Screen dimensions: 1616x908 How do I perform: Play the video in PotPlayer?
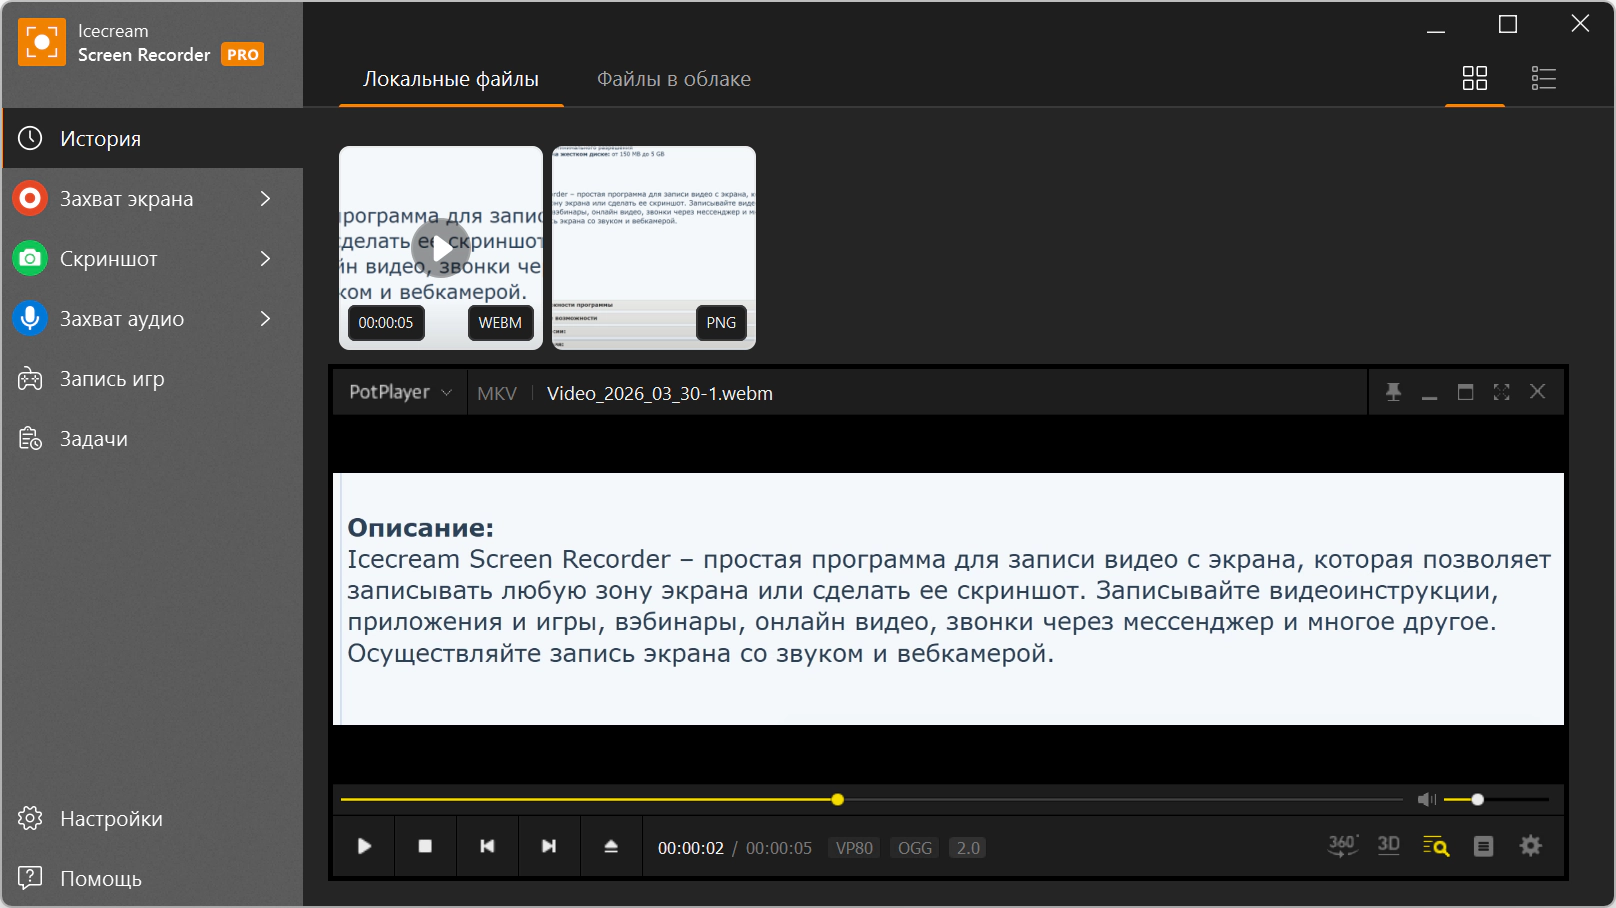364,846
